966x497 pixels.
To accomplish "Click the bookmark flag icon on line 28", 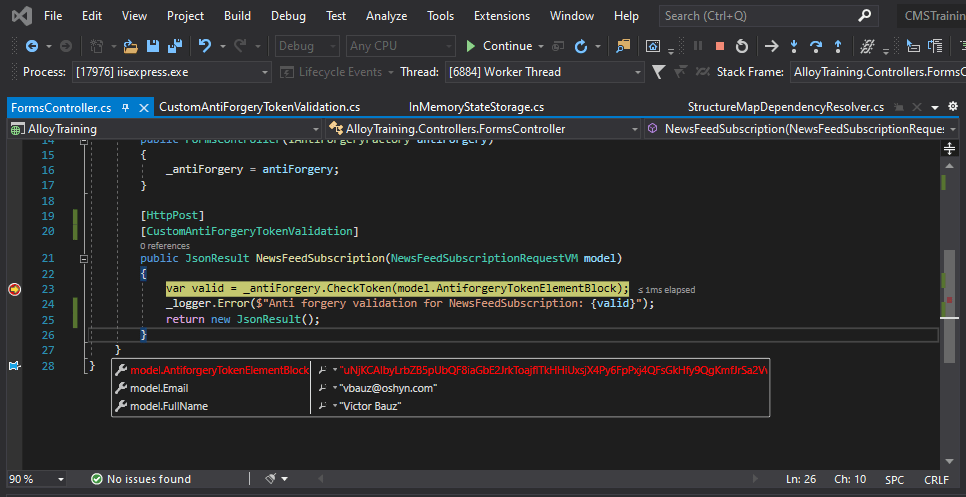I will [14, 366].
